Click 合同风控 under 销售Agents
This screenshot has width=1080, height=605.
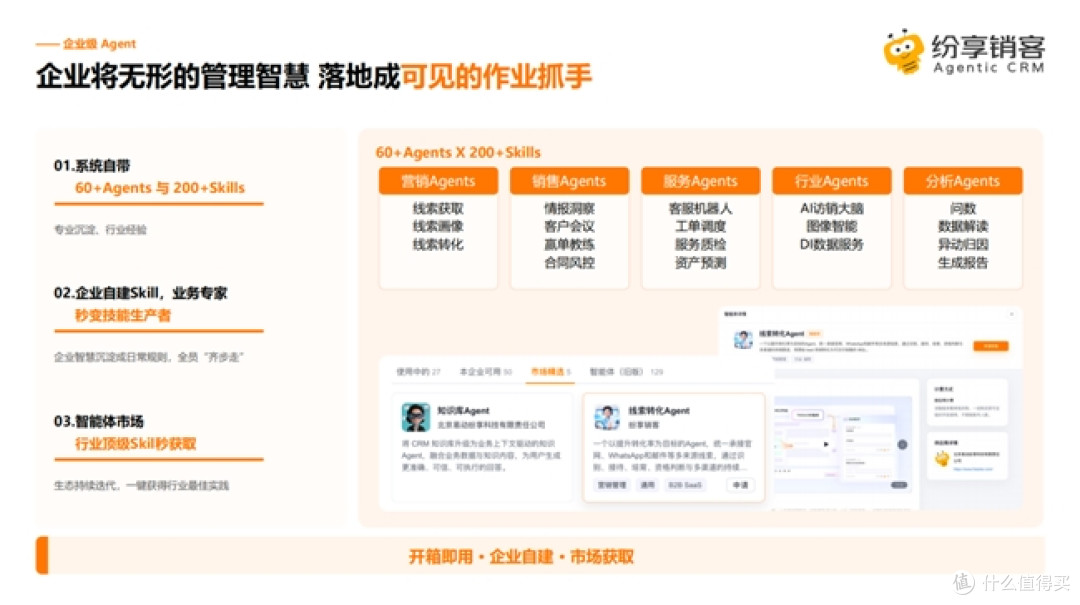point(569,263)
